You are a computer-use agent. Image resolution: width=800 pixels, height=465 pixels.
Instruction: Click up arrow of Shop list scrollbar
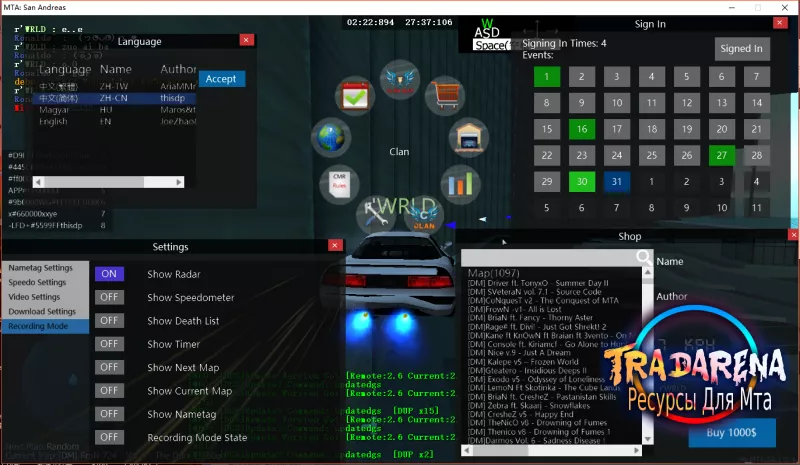coord(647,272)
